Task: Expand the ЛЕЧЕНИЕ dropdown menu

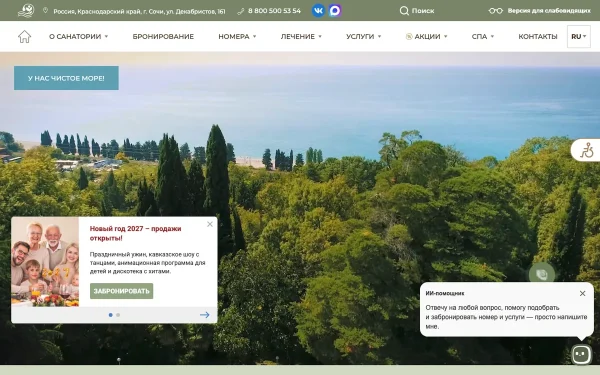Action: coord(301,37)
